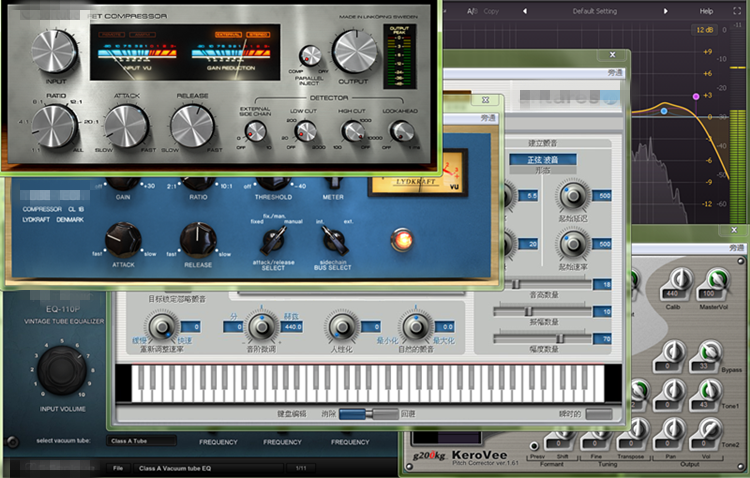Click the piano keyboard in the pitch plugin
Image resolution: width=750 pixels, height=478 pixels.
coord(368,383)
